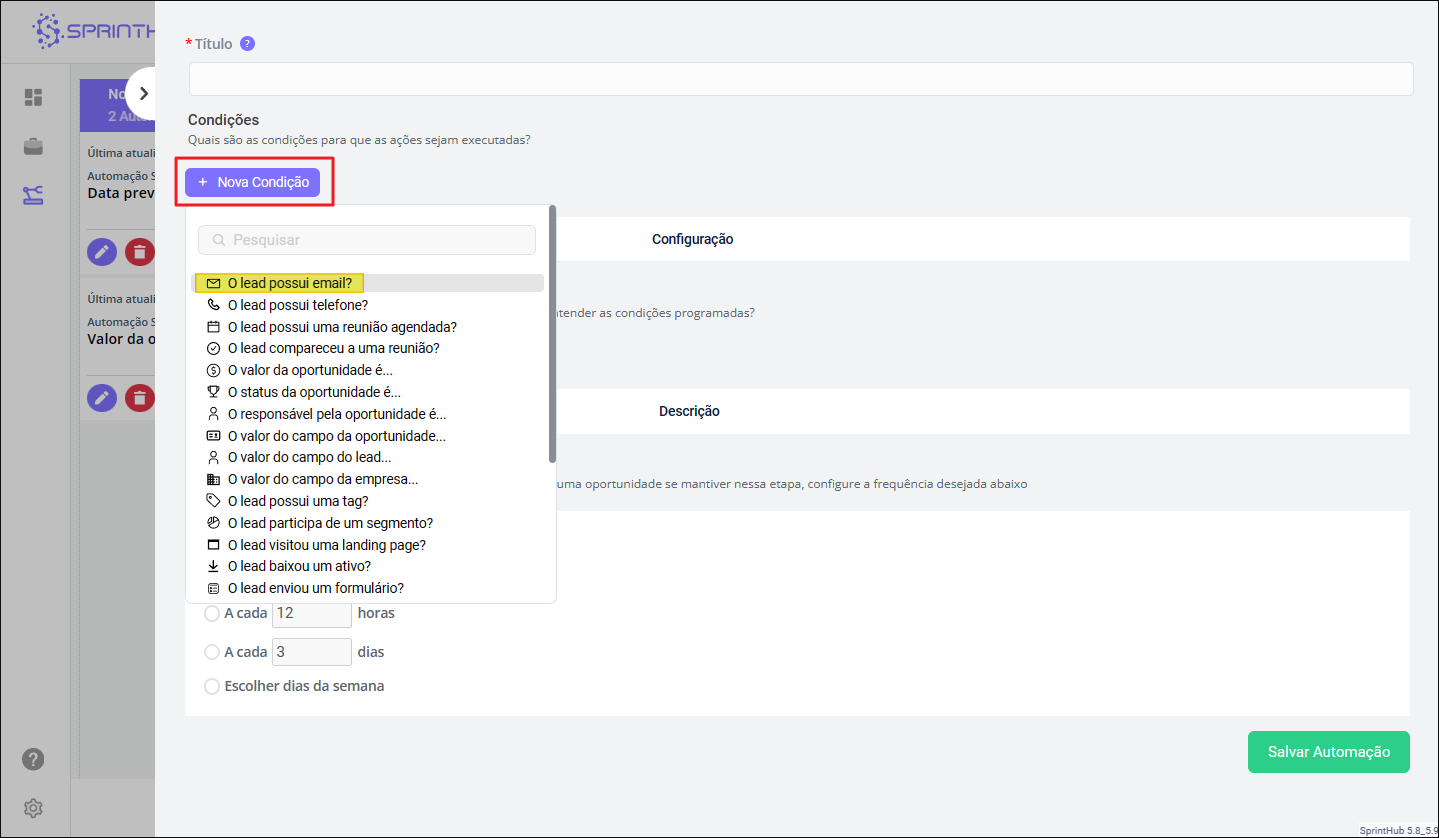1439x838 pixels.
Task: Select the 'A cada 12 horas' radio option
Action: tap(212, 613)
